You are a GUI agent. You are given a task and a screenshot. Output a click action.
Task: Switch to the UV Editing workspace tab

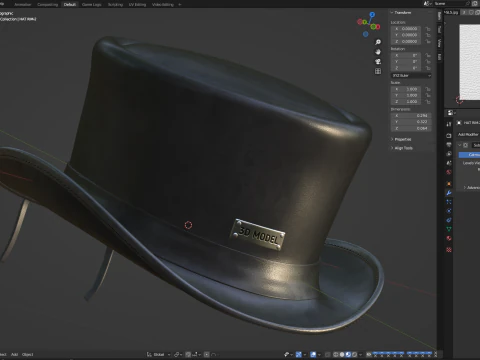click(137, 4)
